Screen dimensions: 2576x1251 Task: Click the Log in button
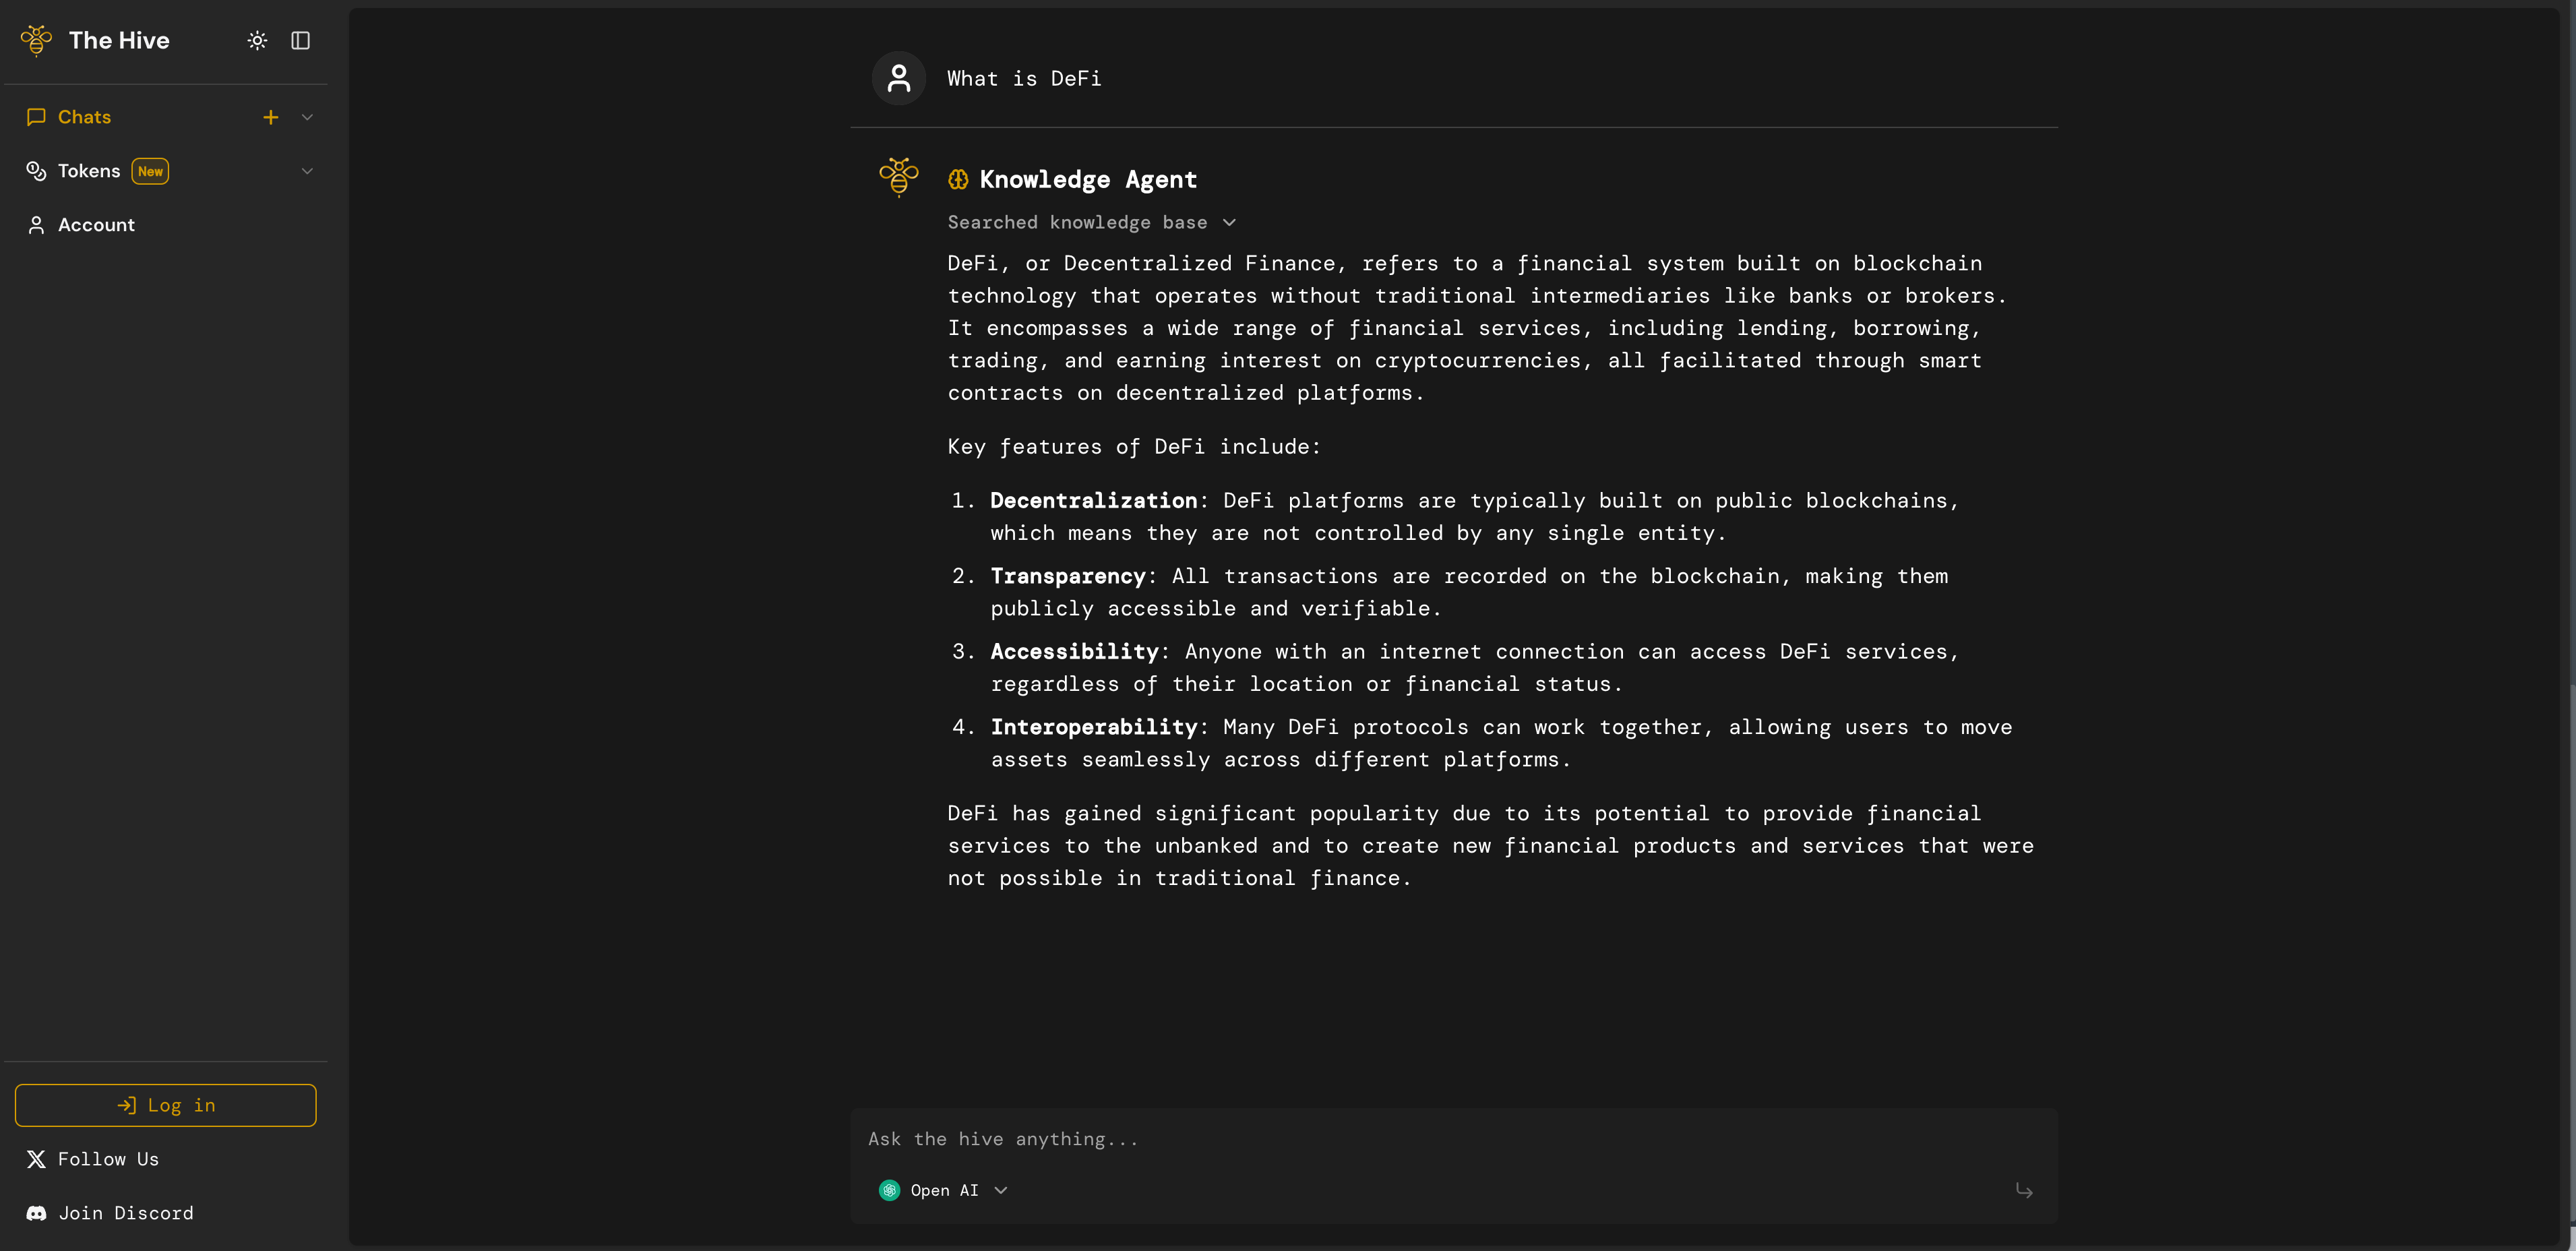tap(165, 1105)
